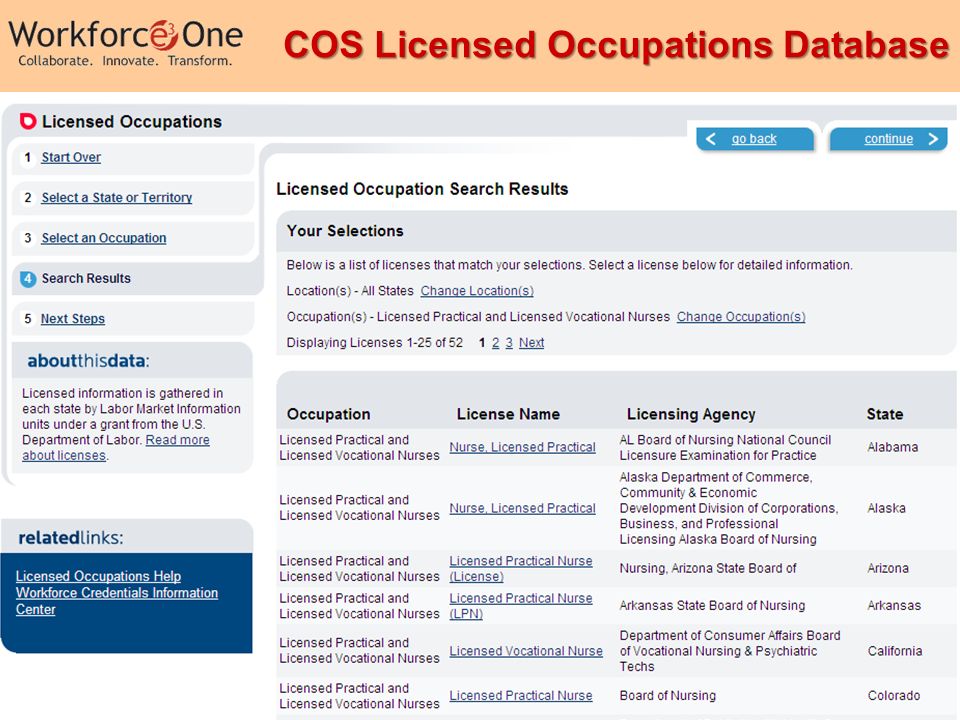The height and width of the screenshot is (720, 960).
Task: Click the go back link
Action: [x=754, y=139]
